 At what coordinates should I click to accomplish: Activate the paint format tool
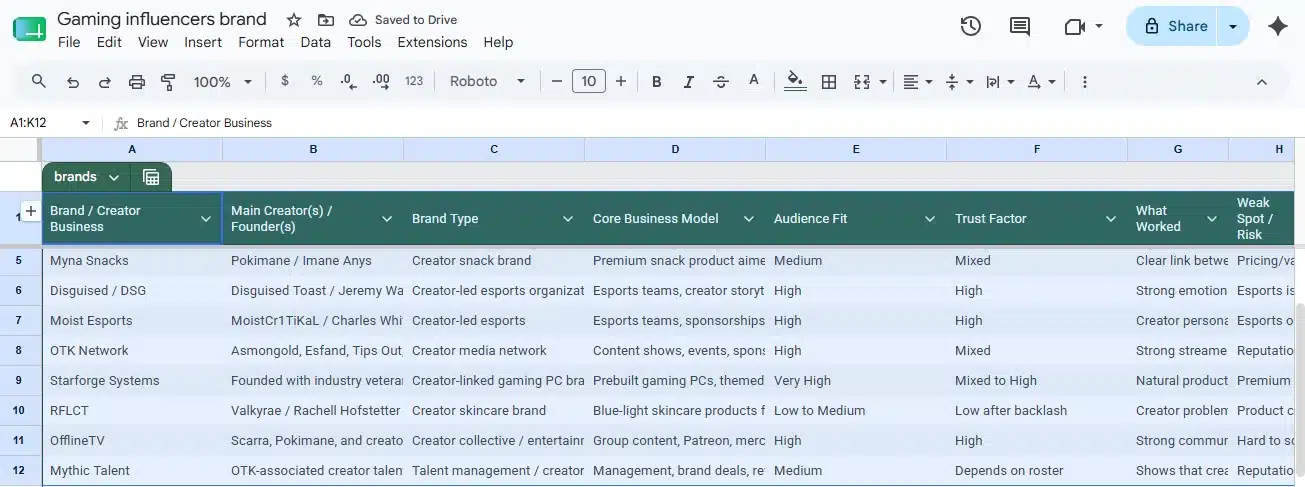168,82
